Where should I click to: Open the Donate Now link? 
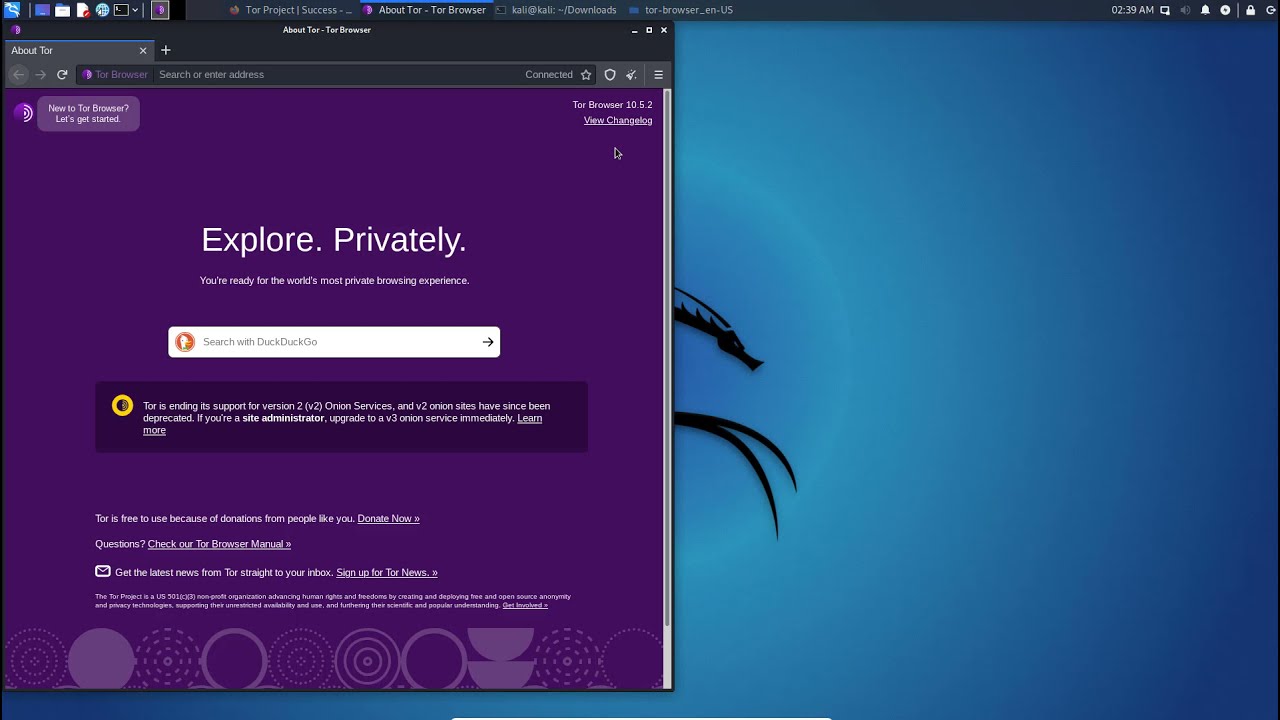[x=388, y=518]
